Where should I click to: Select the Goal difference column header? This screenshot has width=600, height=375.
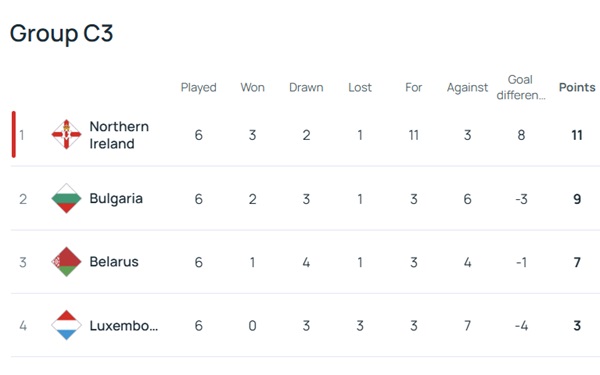click(x=521, y=87)
